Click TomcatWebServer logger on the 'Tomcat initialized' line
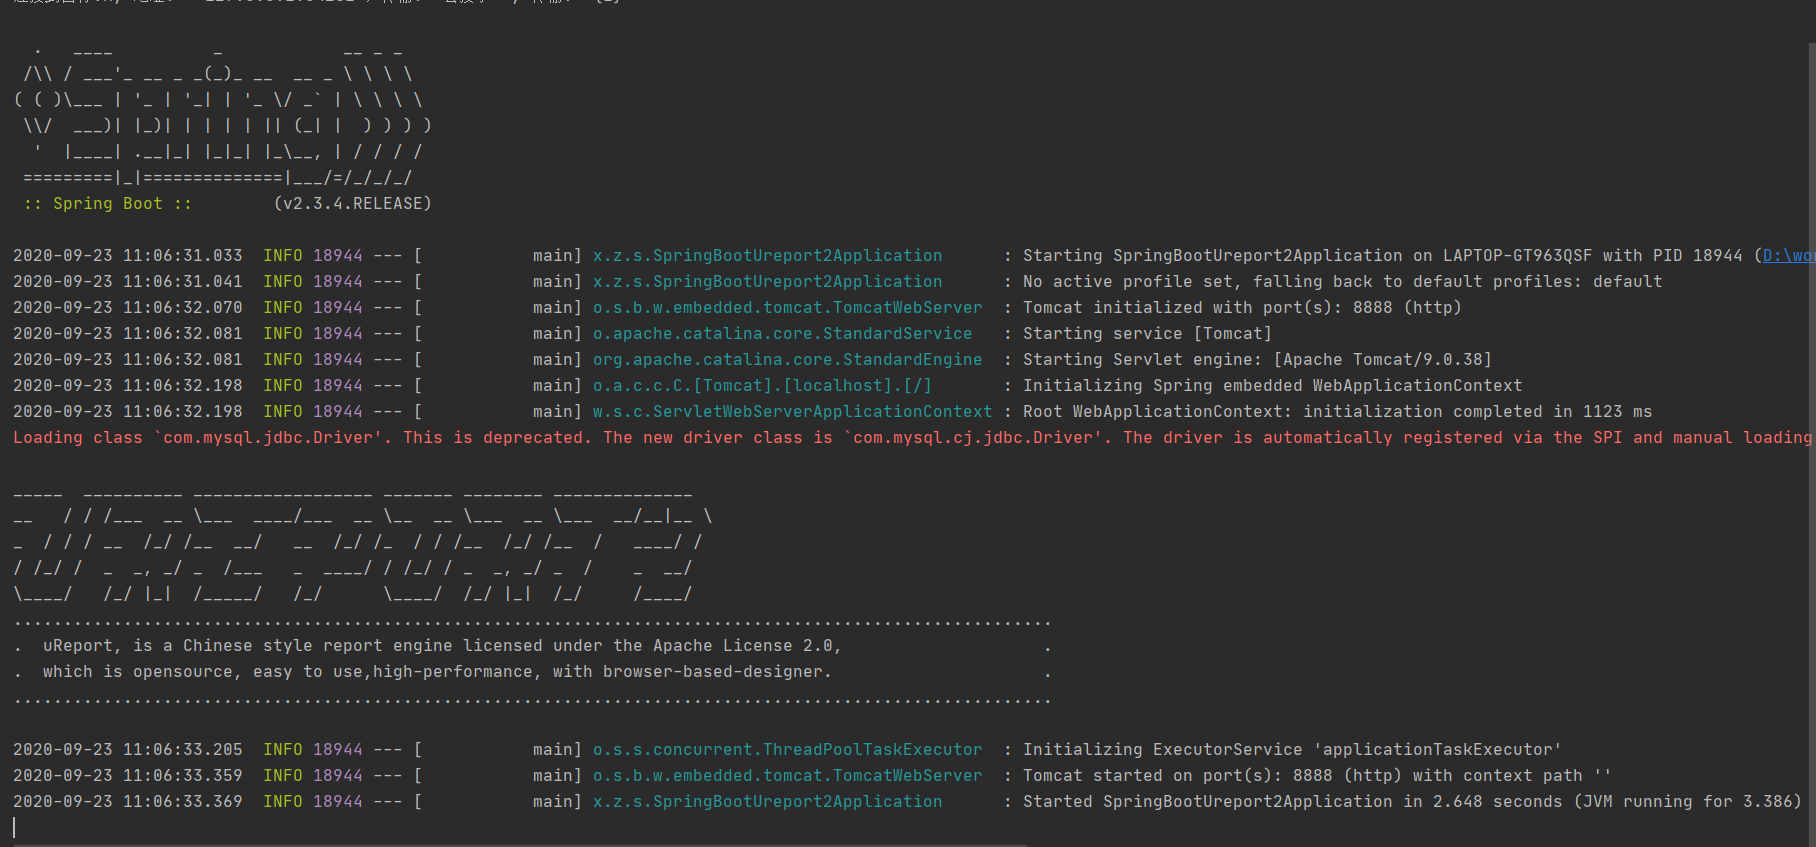Image resolution: width=1816 pixels, height=847 pixels. pos(787,308)
